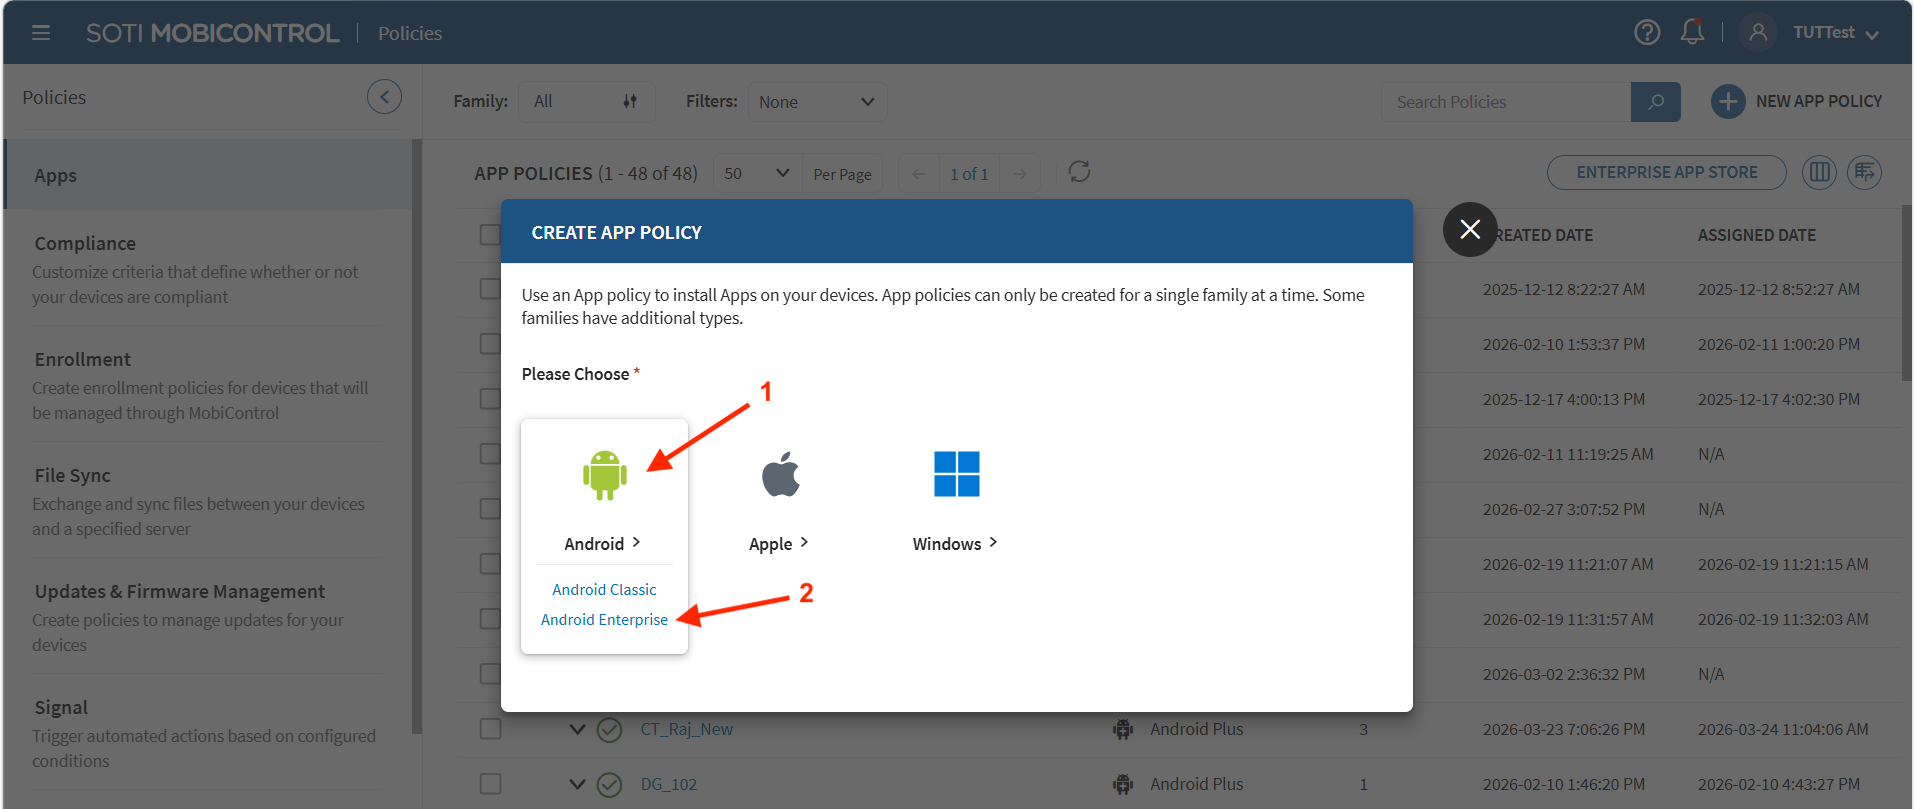
Task: Open the hamburger main menu
Action: click(41, 33)
